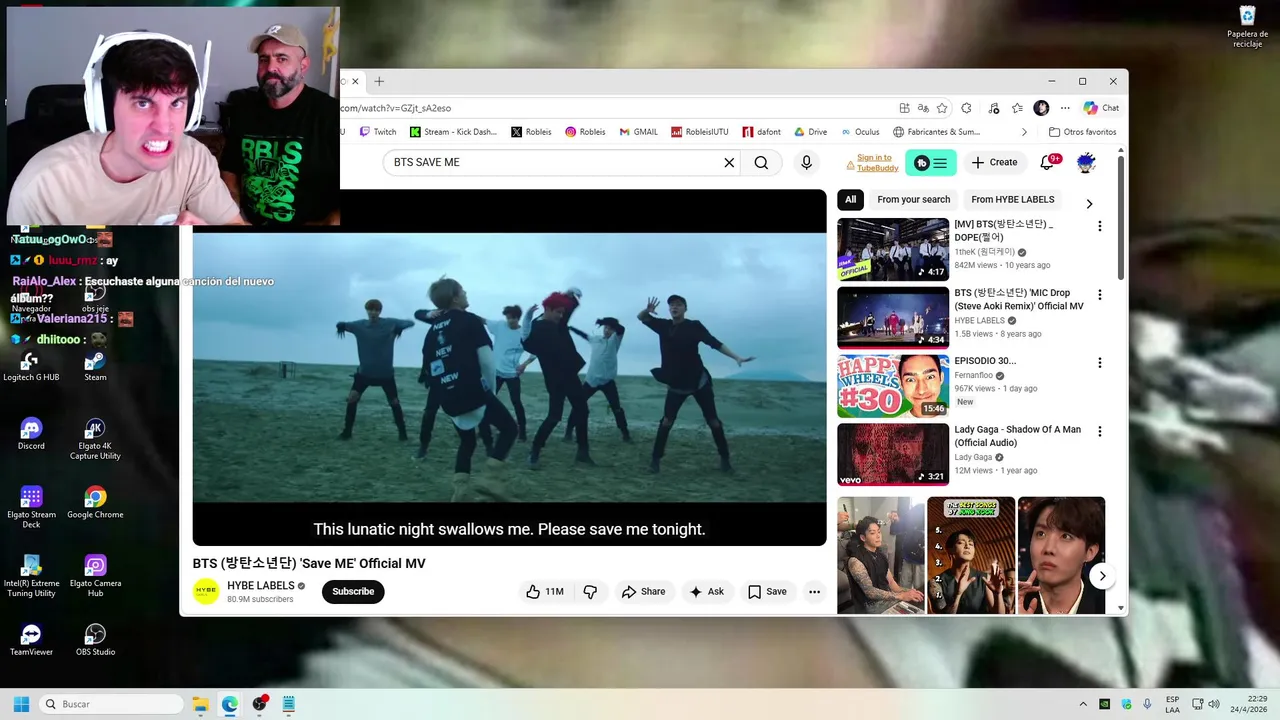Viewport: 1280px width, 720px height.
Task: Open the Oculus bookmark
Action: click(860, 132)
